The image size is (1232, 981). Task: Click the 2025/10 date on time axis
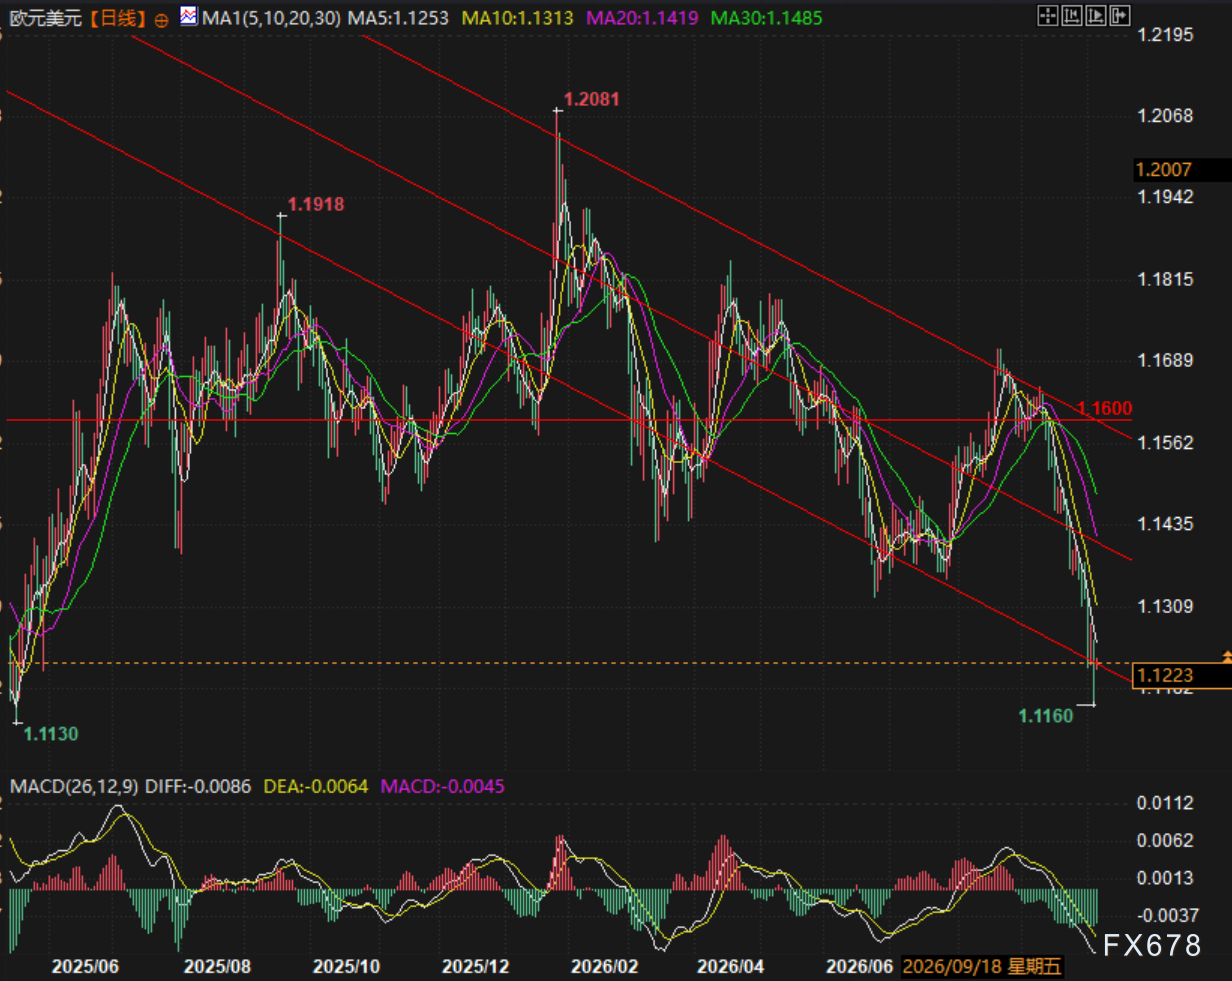click(346, 967)
